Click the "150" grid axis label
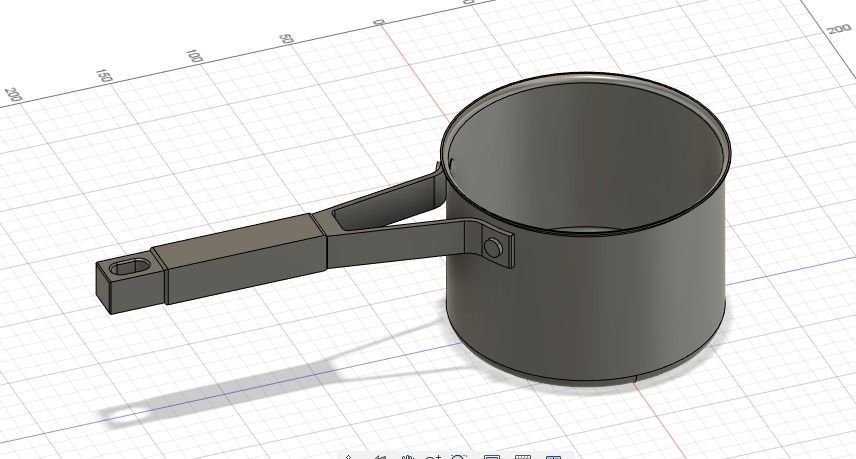The height and width of the screenshot is (459, 856). pos(104,75)
